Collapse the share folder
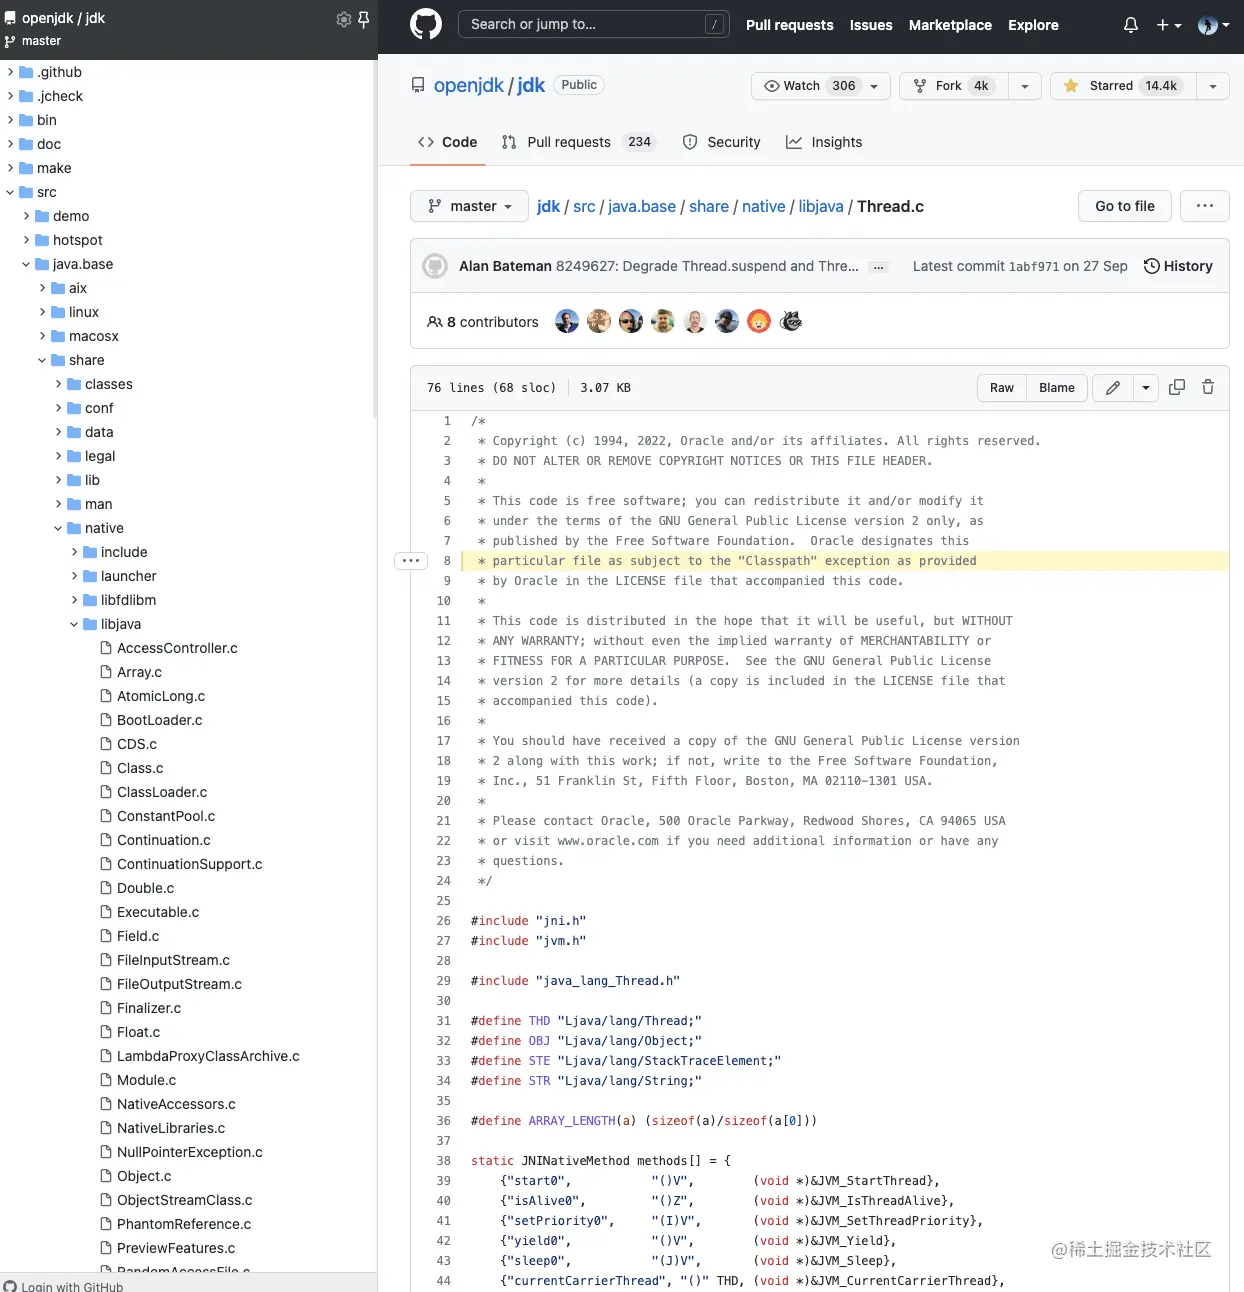Screen dimensions: 1244x1292 coord(43,360)
